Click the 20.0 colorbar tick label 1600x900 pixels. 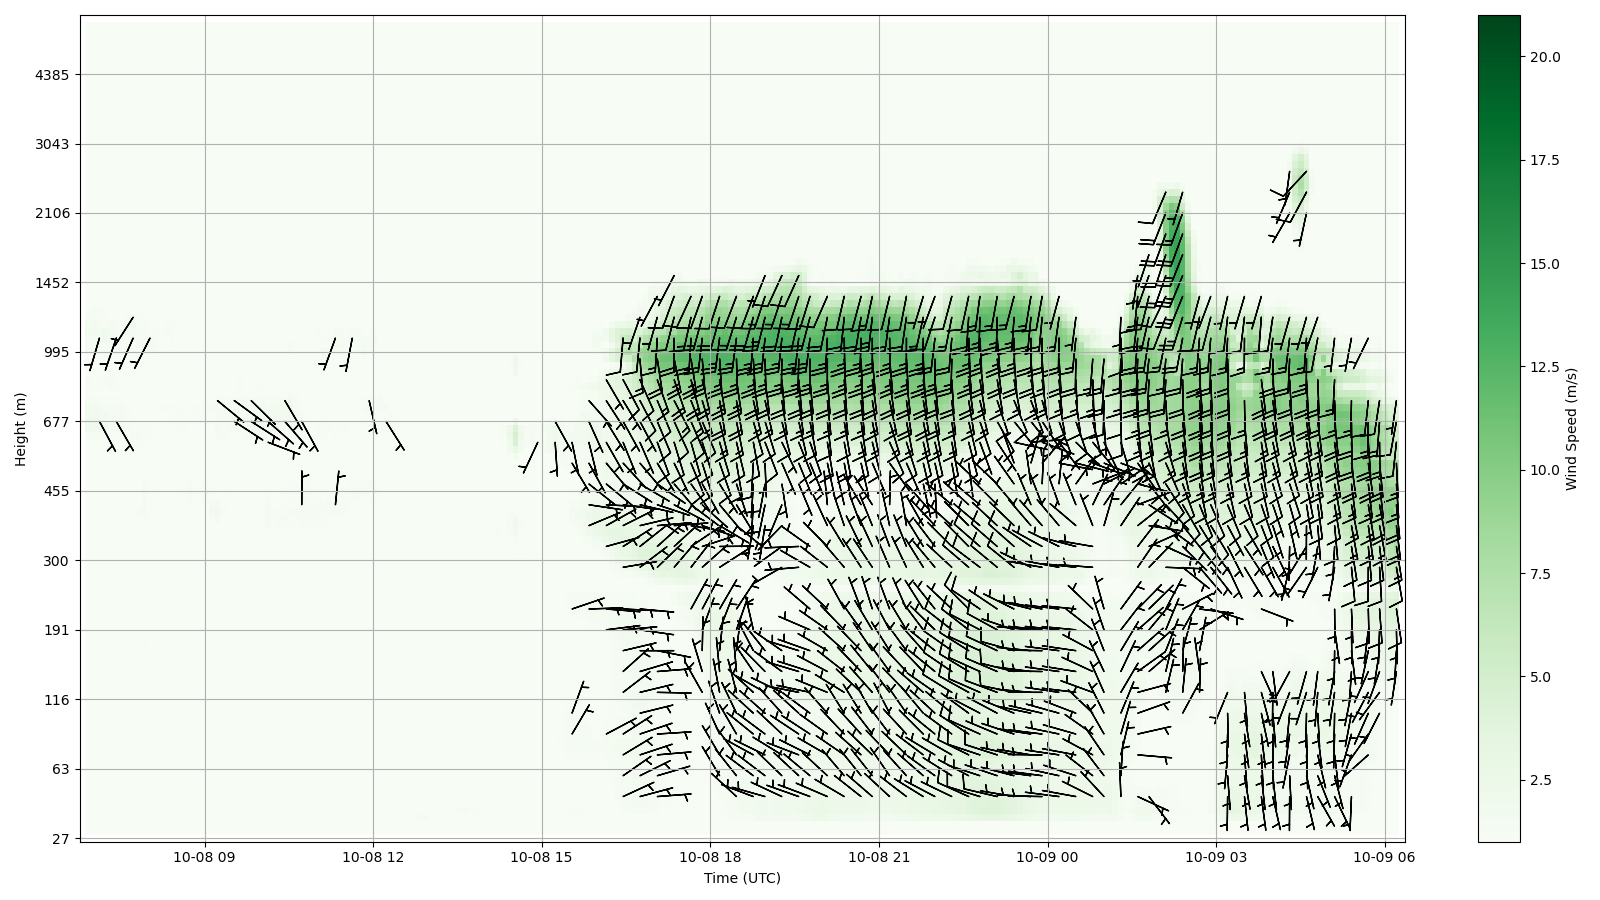(x=1544, y=57)
